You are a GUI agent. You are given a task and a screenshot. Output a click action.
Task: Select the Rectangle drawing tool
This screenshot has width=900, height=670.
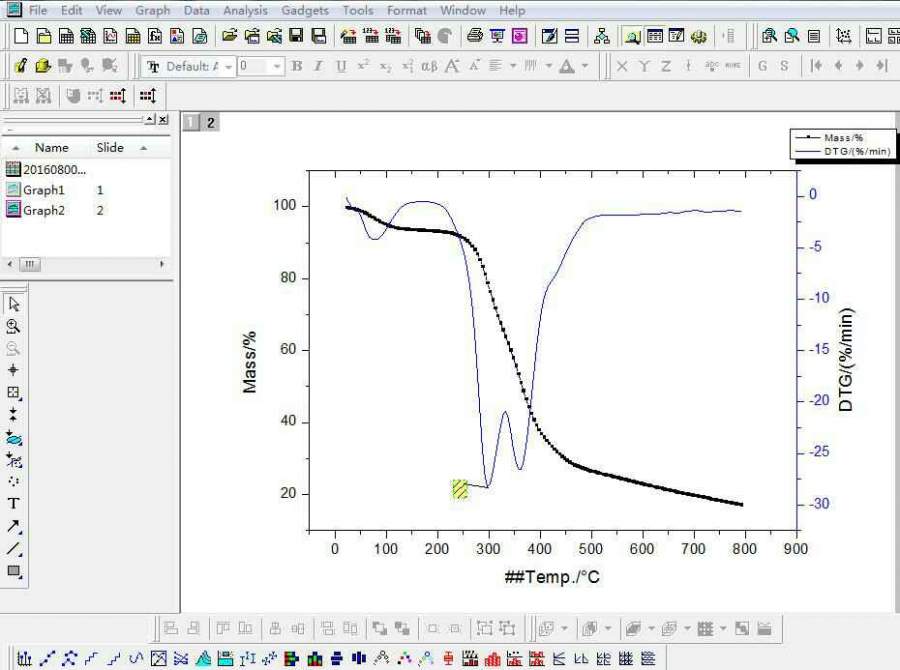(x=13, y=571)
